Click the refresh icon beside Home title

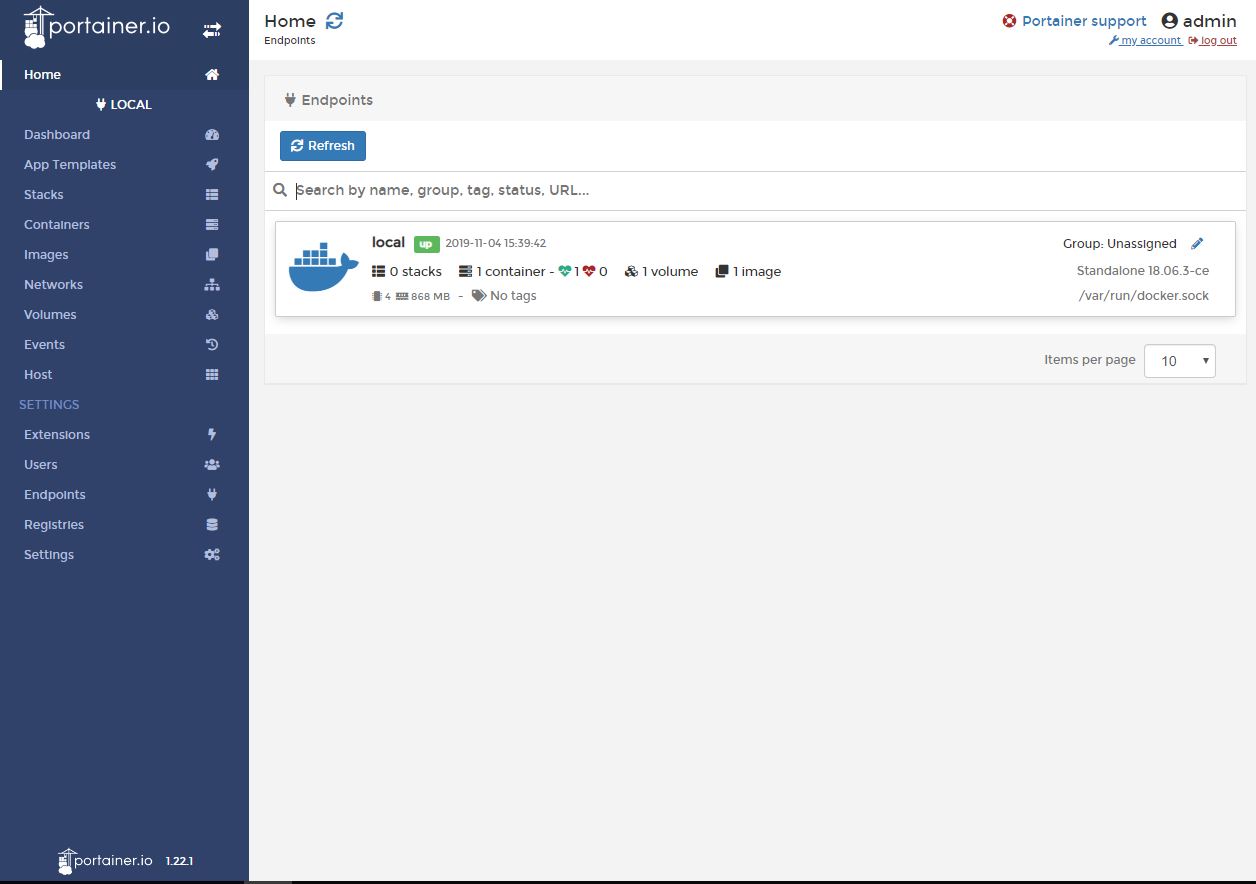click(334, 21)
